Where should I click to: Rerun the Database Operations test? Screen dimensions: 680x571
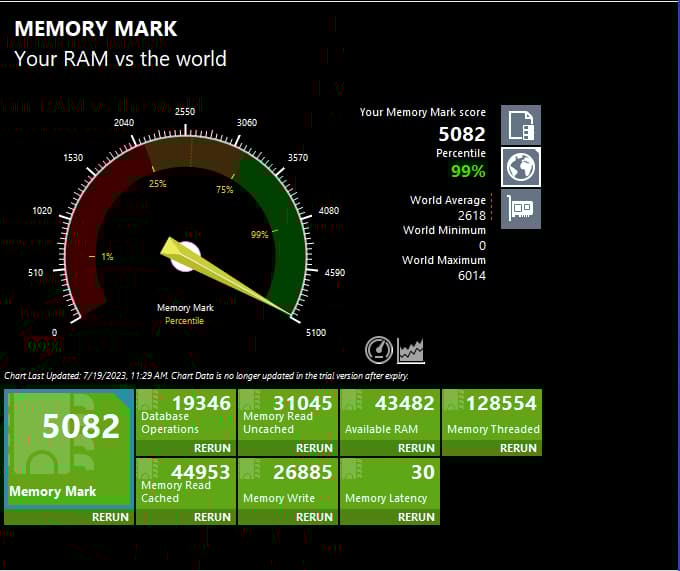click(212, 448)
